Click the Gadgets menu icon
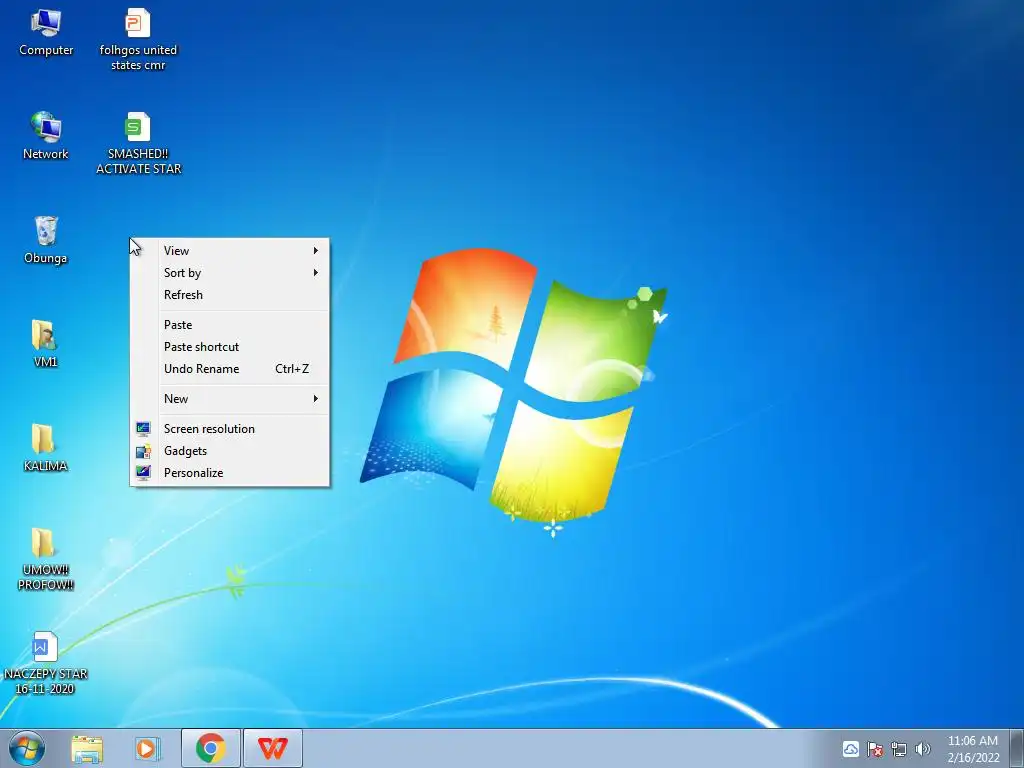 143,451
